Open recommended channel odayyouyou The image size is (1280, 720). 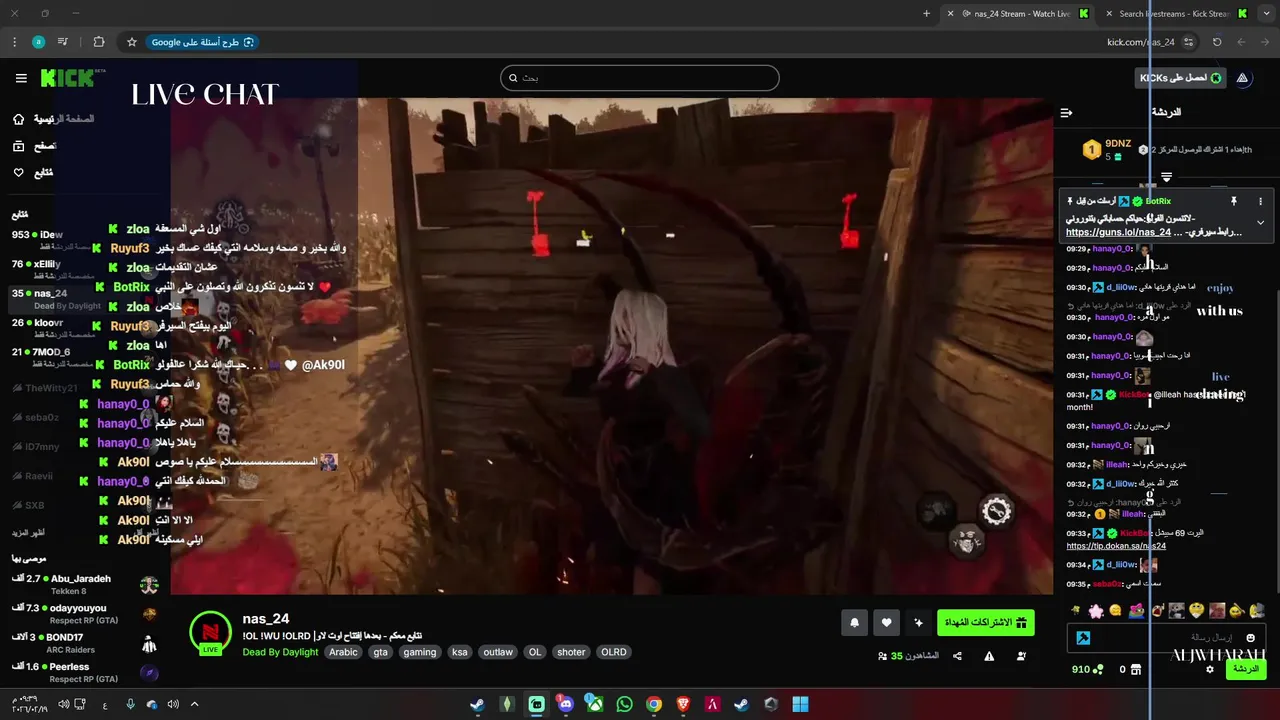point(85,613)
